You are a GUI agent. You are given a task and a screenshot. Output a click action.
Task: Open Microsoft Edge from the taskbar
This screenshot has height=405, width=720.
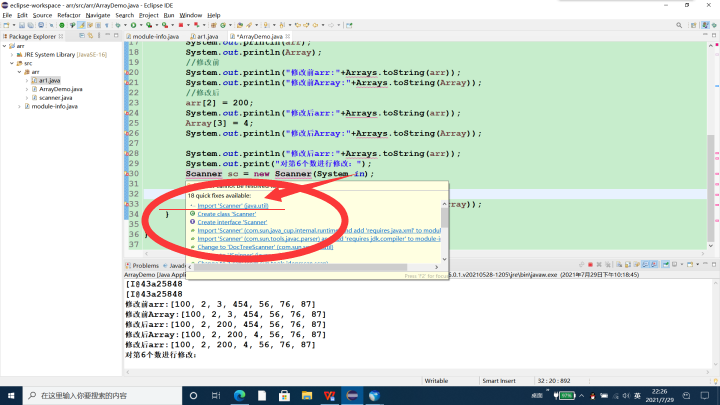(239, 395)
